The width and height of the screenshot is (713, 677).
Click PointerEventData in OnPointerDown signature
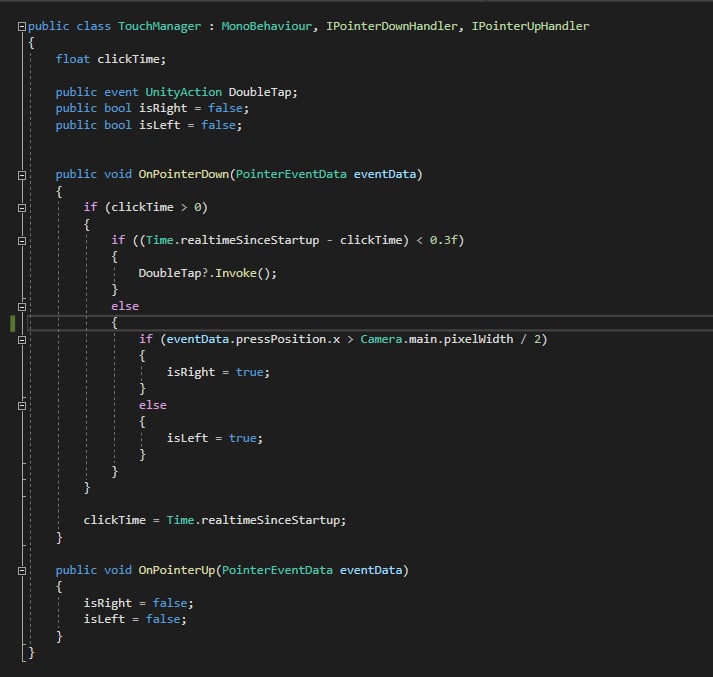[291, 174]
